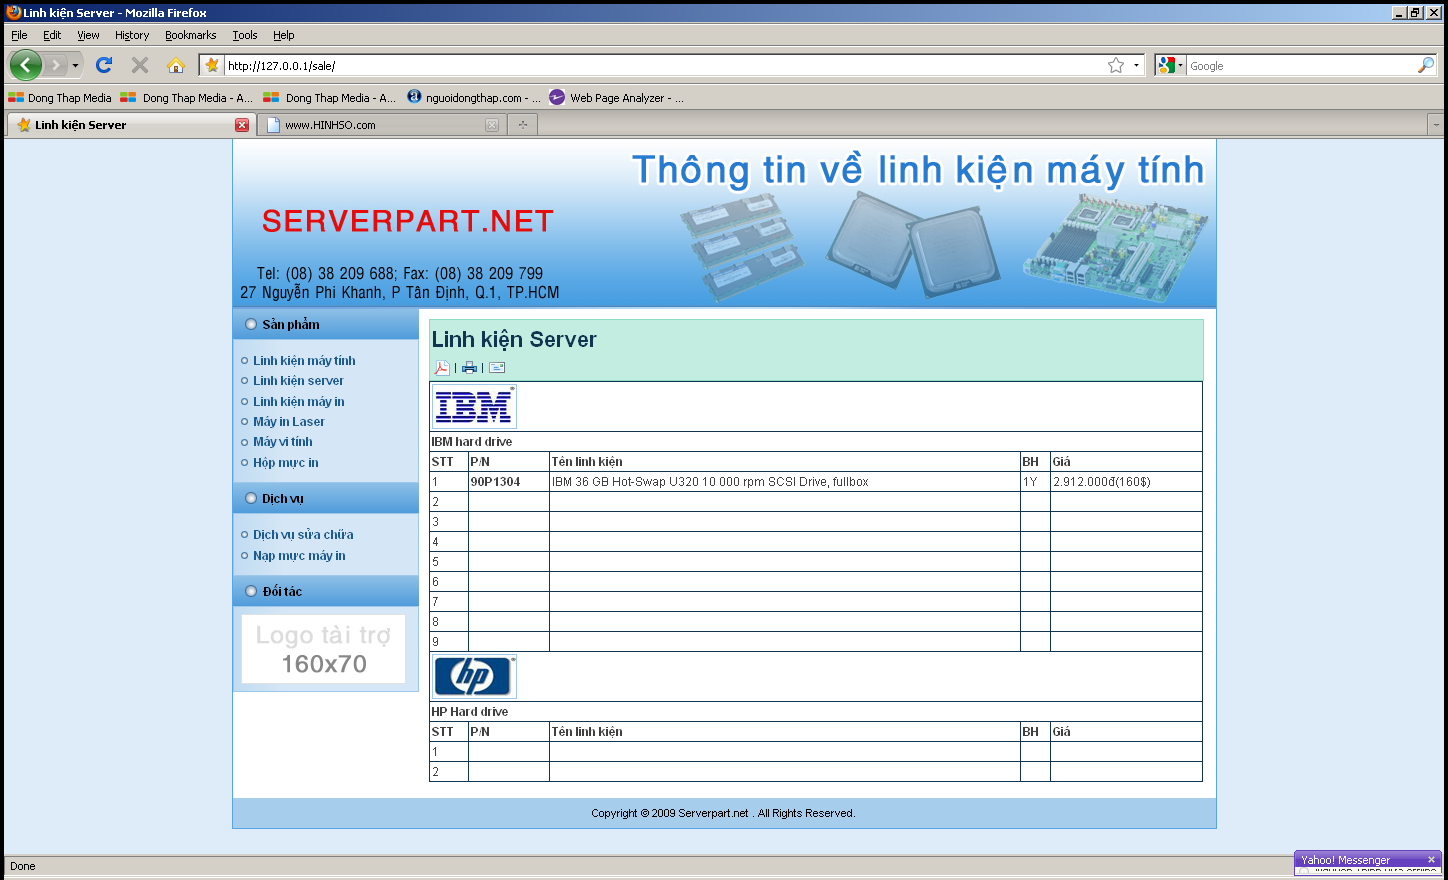
Task: Click the Linh kiện Server page heading
Action: click(x=514, y=340)
